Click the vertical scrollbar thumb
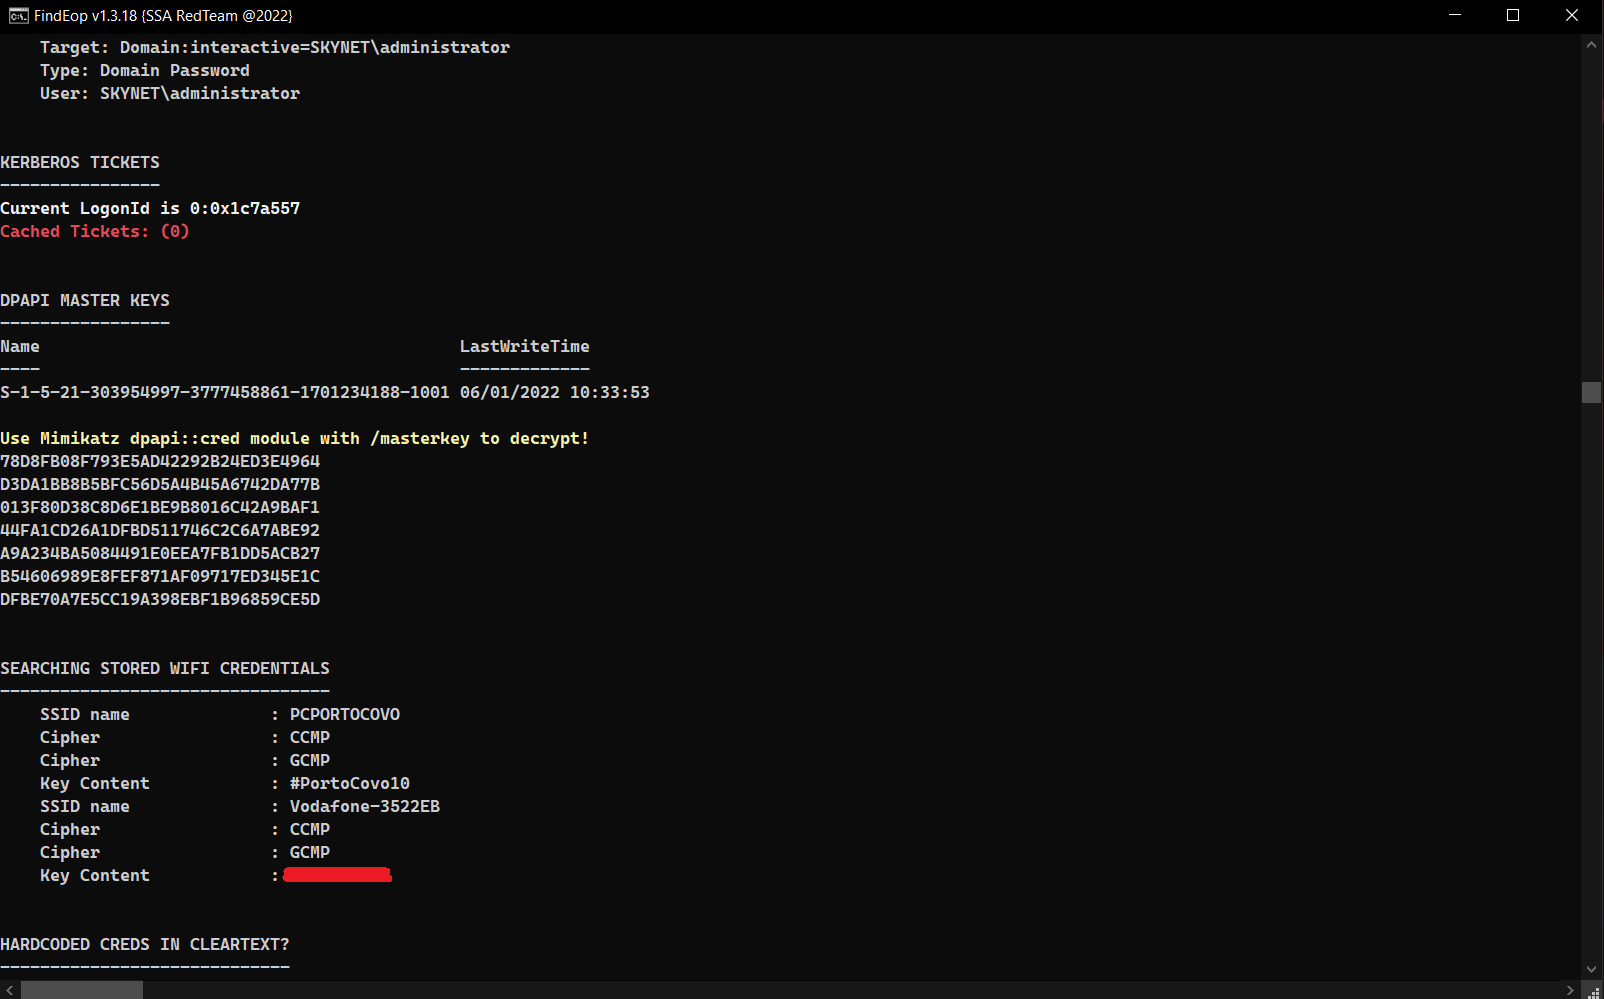The width and height of the screenshot is (1604, 999). (1590, 392)
